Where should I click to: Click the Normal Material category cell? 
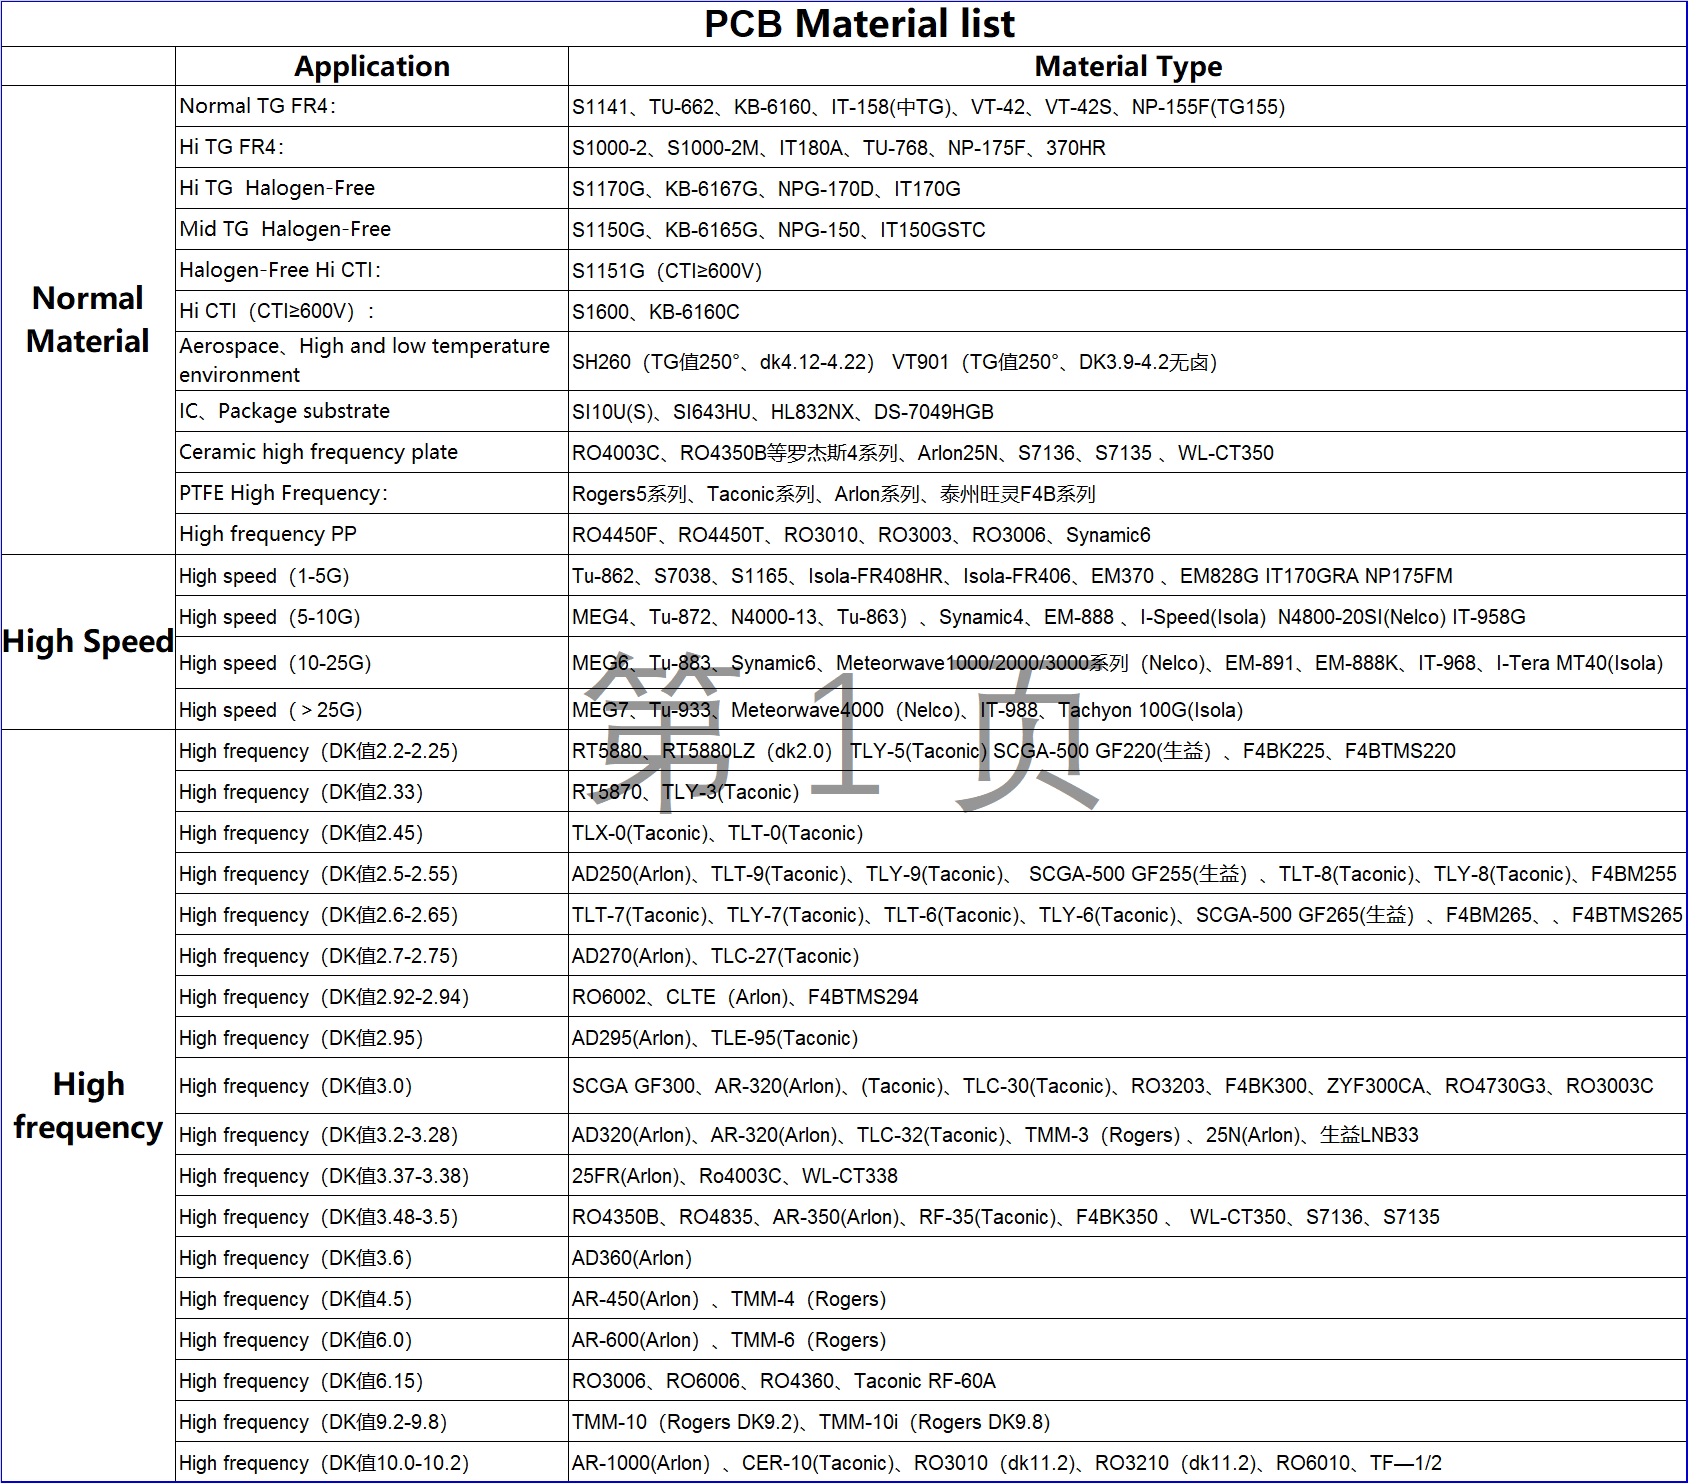click(88, 320)
